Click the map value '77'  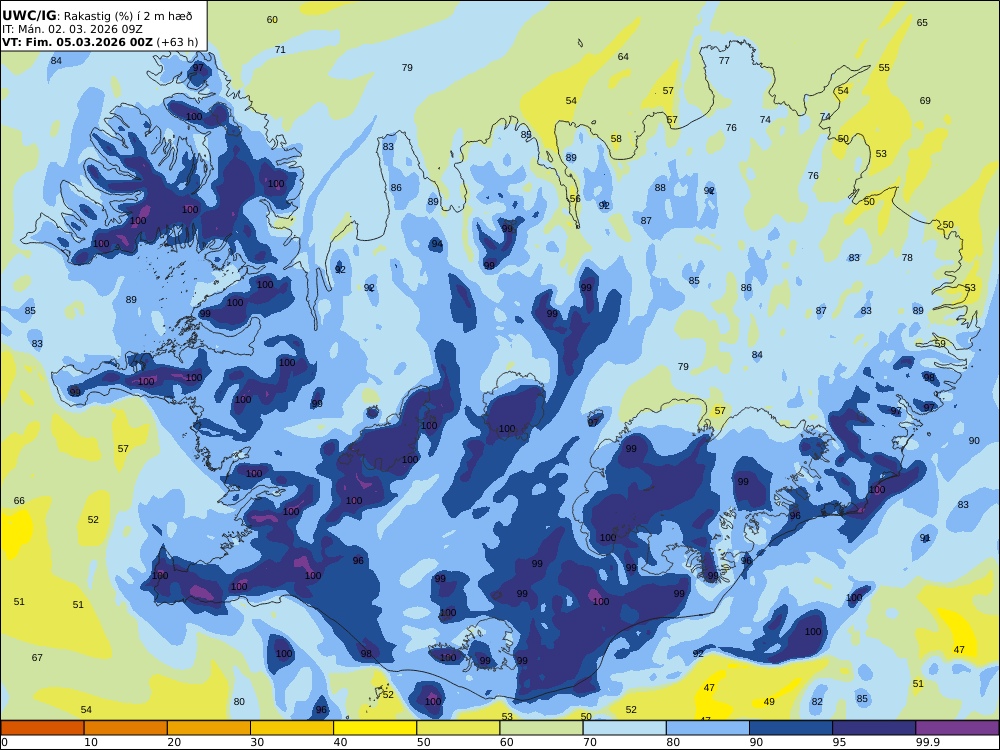click(x=724, y=61)
